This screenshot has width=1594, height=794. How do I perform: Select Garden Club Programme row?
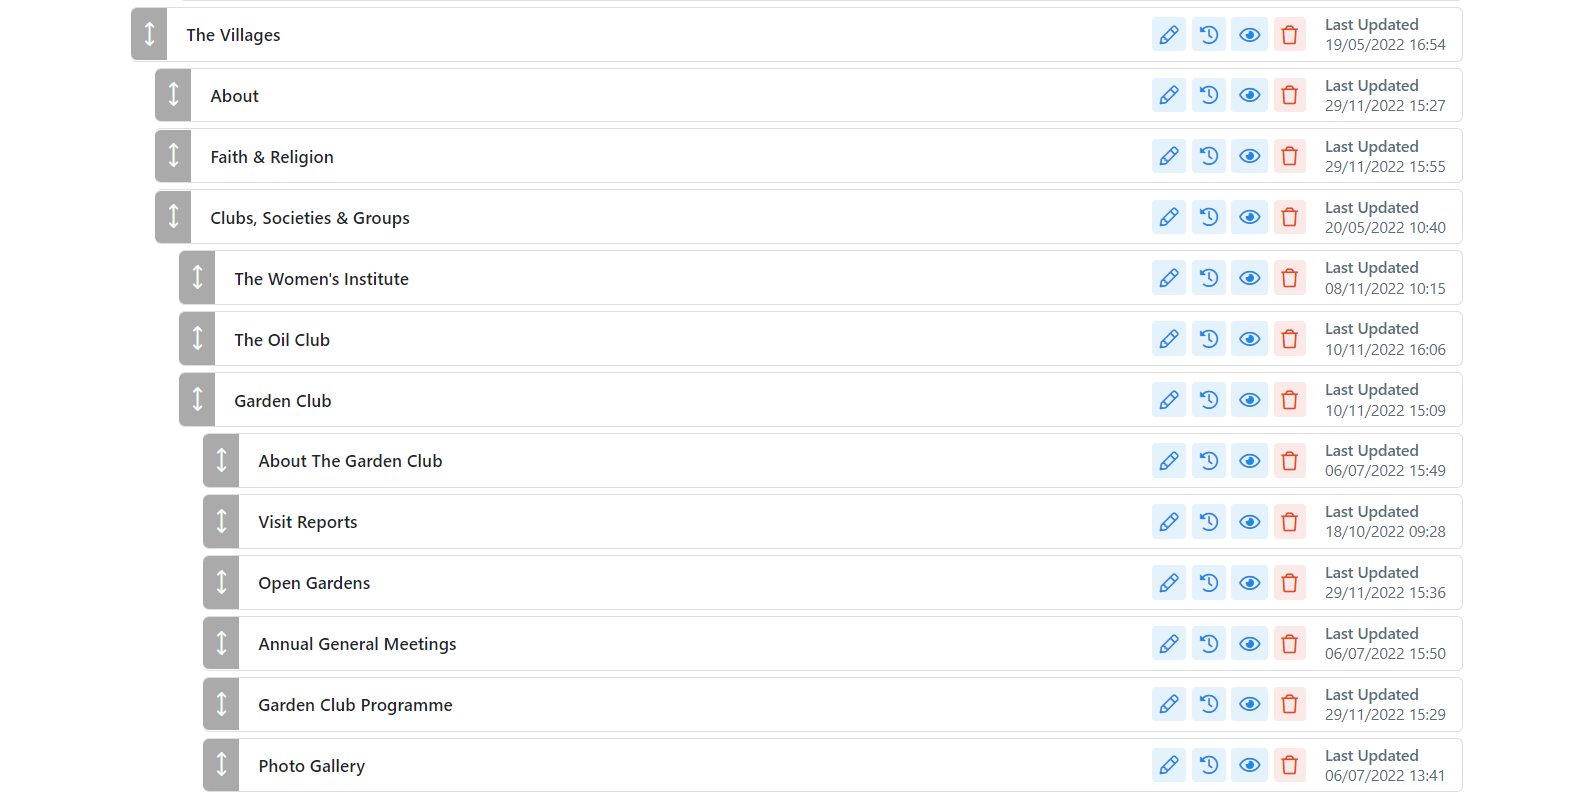pyautogui.click(x=832, y=705)
